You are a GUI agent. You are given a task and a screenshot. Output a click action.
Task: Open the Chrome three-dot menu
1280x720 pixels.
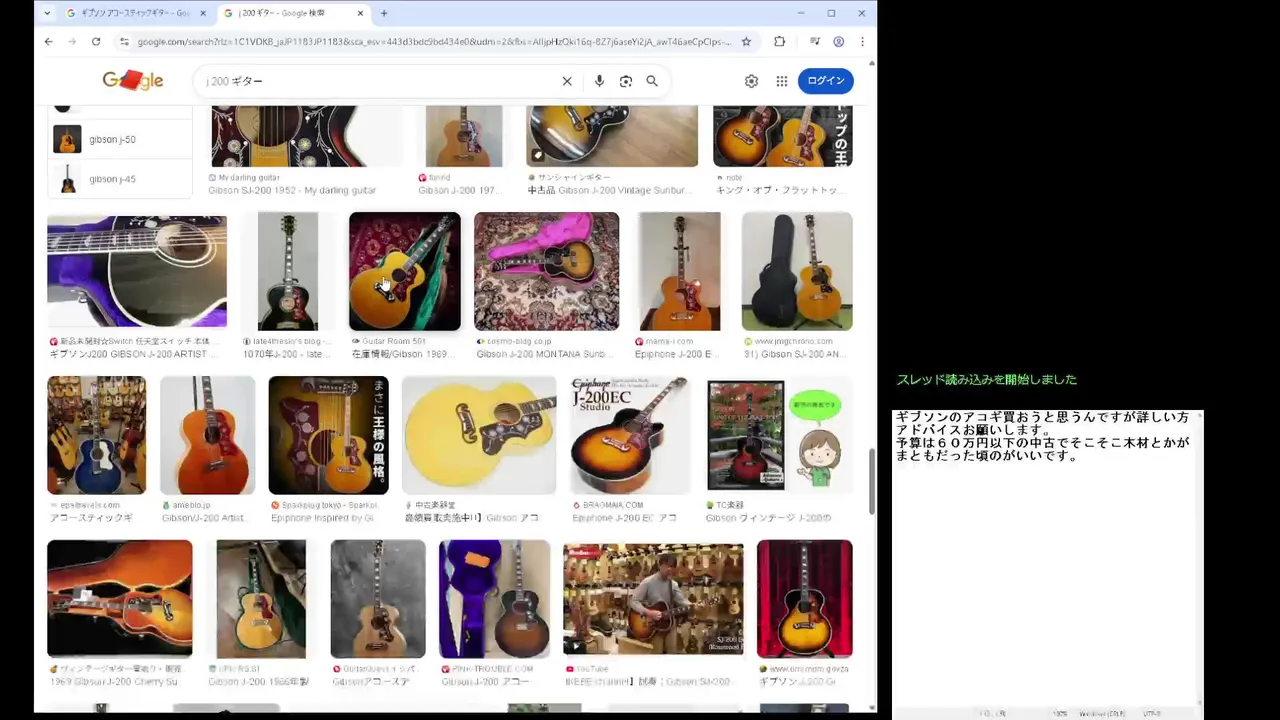coord(862,41)
